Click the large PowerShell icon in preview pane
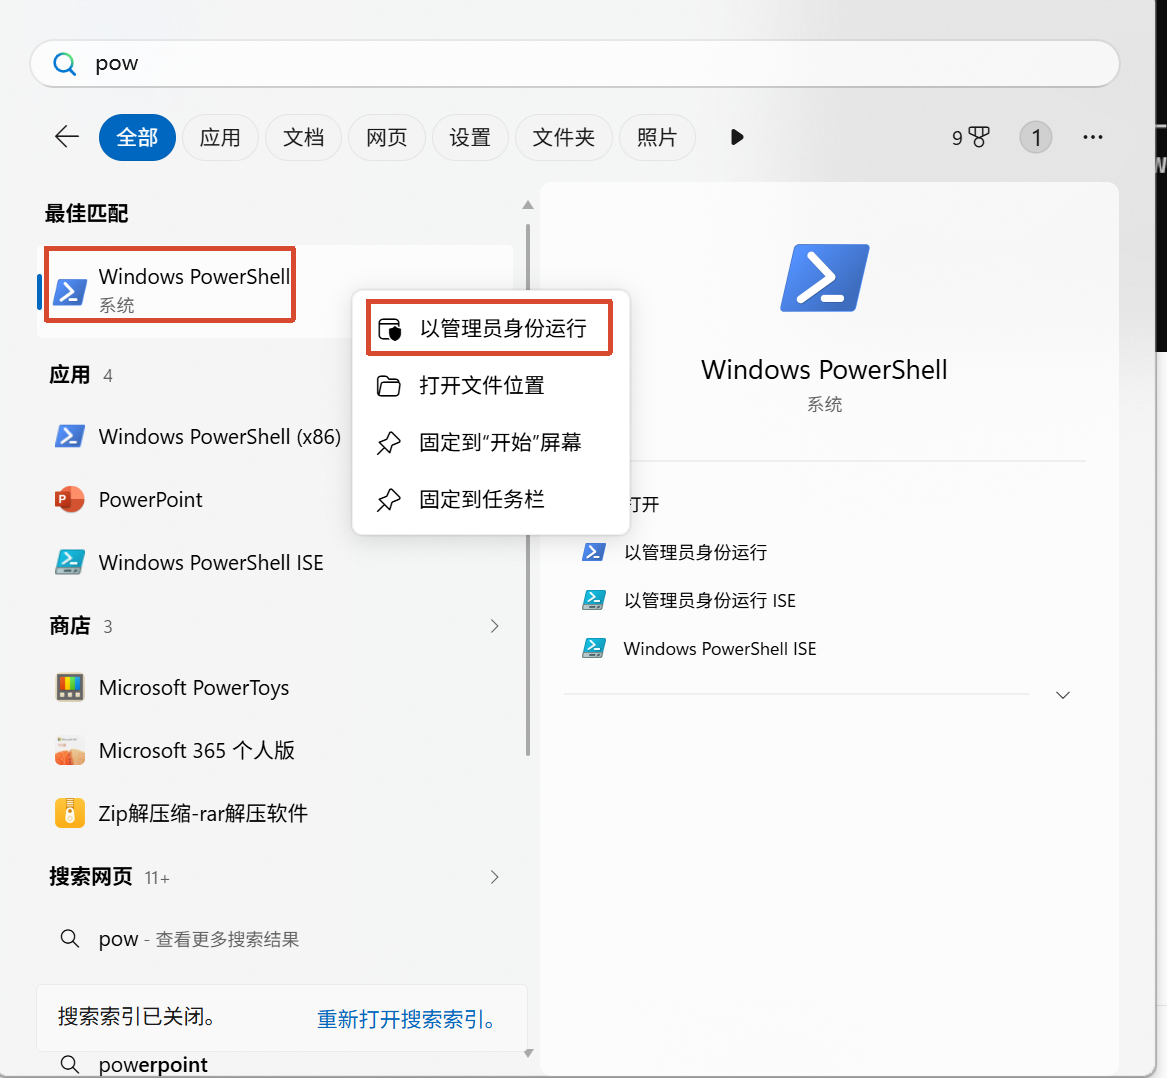The width and height of the screenshot is (1167, 1078). point(825,278)
